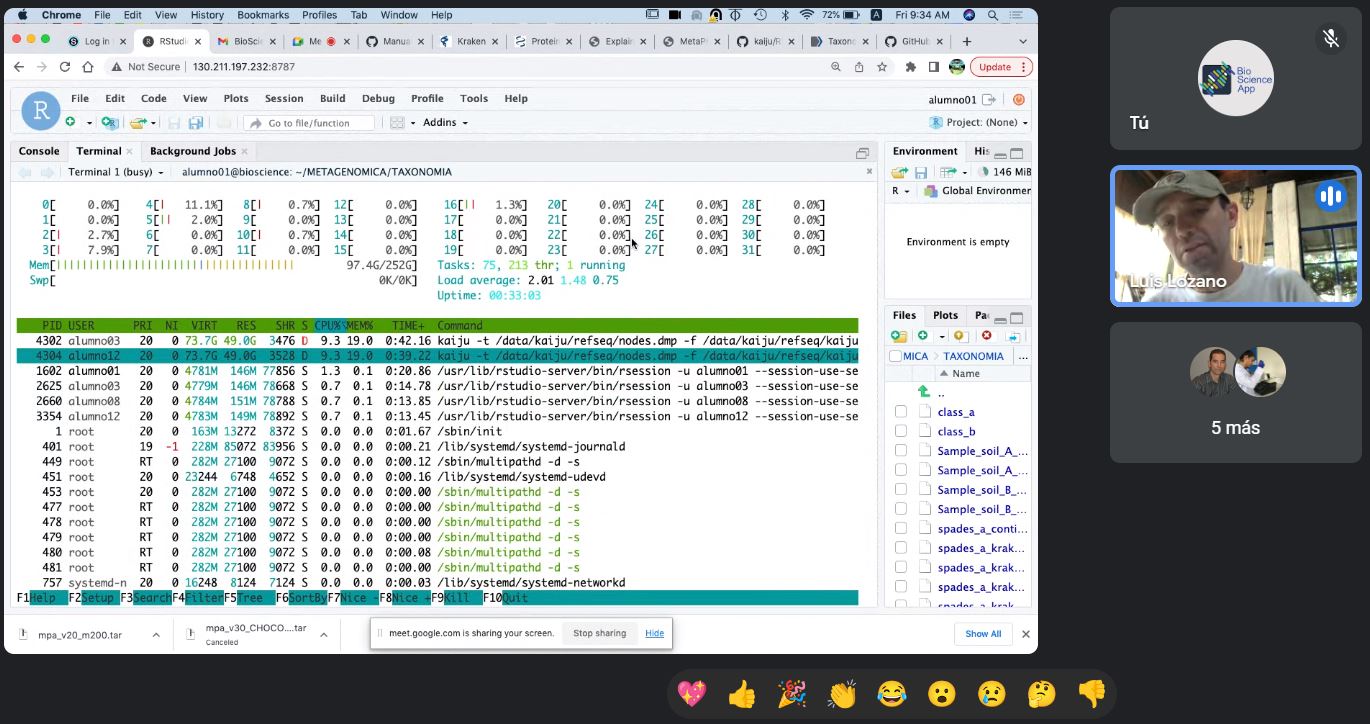Click the Load Workspace icon in Environment pane
Viewport: 1370px width, 724px height.
899,172
